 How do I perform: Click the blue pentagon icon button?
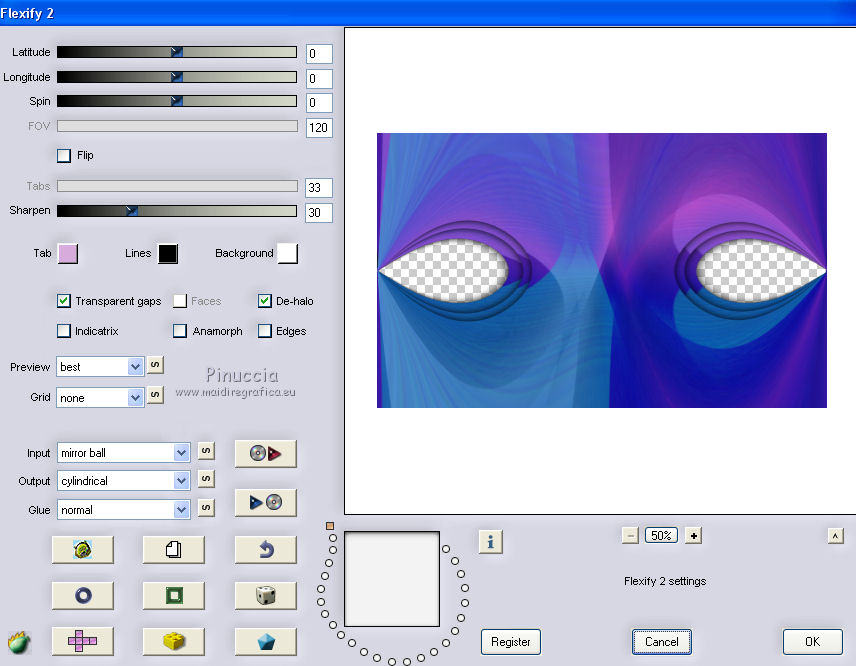[x=265, y=641]
